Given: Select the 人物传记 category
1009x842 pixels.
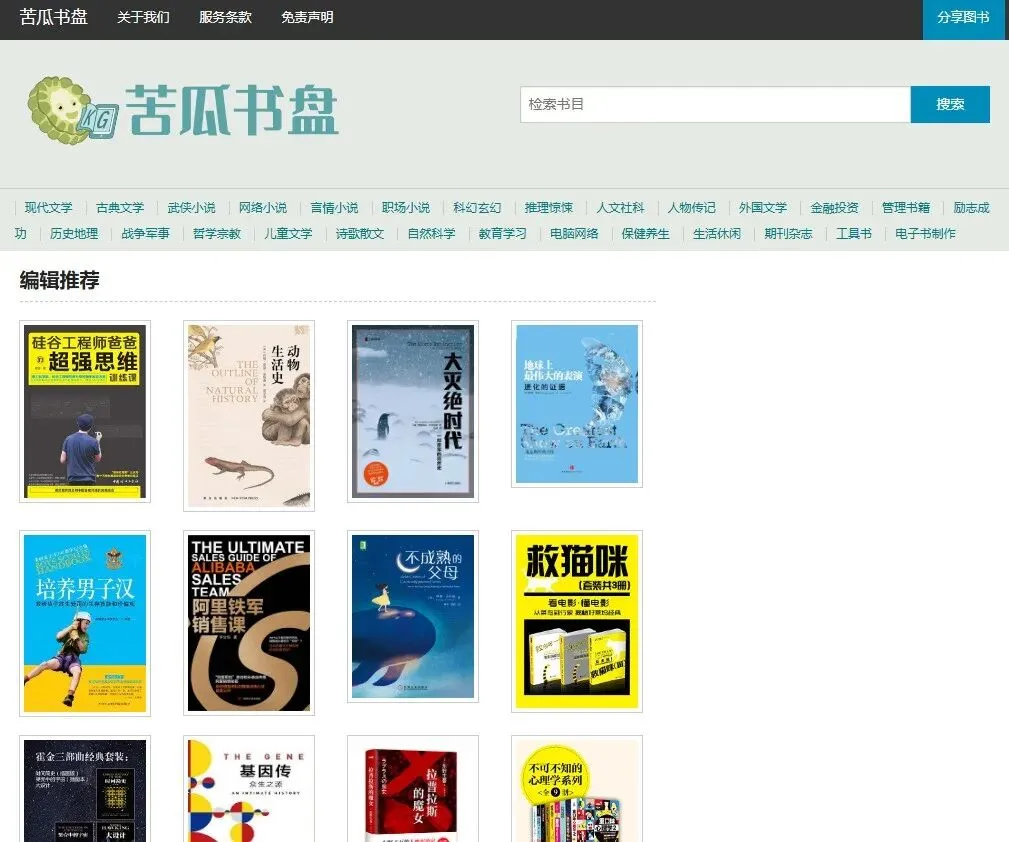Looking at the screenshot, I should click(691, 207).
